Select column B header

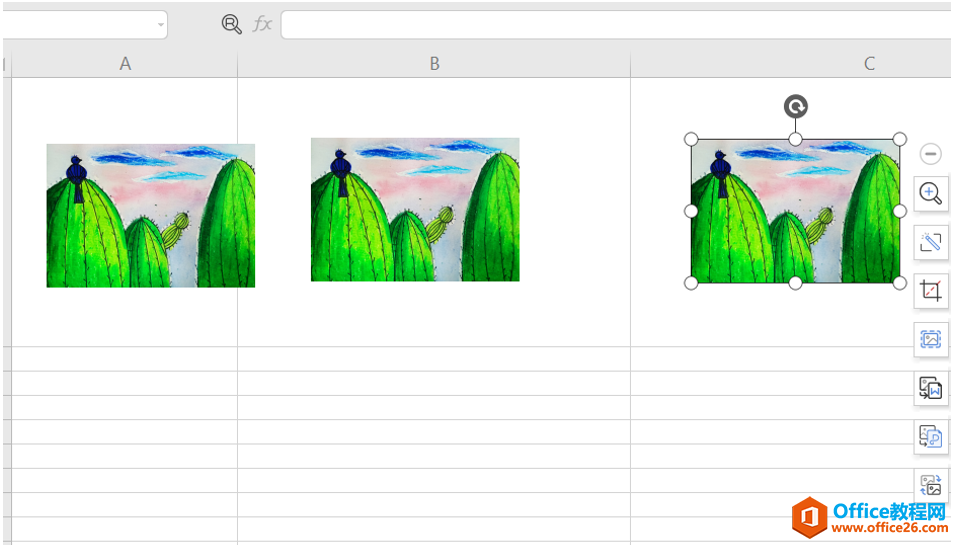tap(434, 64)
